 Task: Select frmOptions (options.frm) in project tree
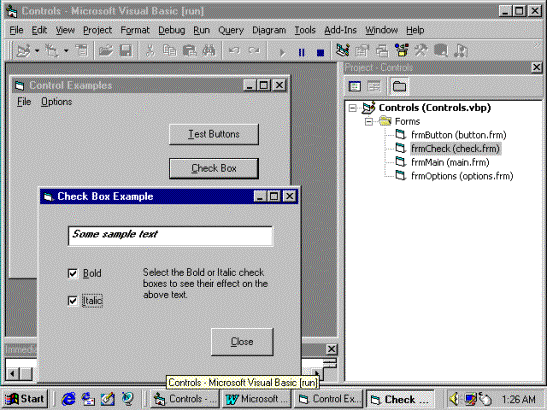pos(462,176)
